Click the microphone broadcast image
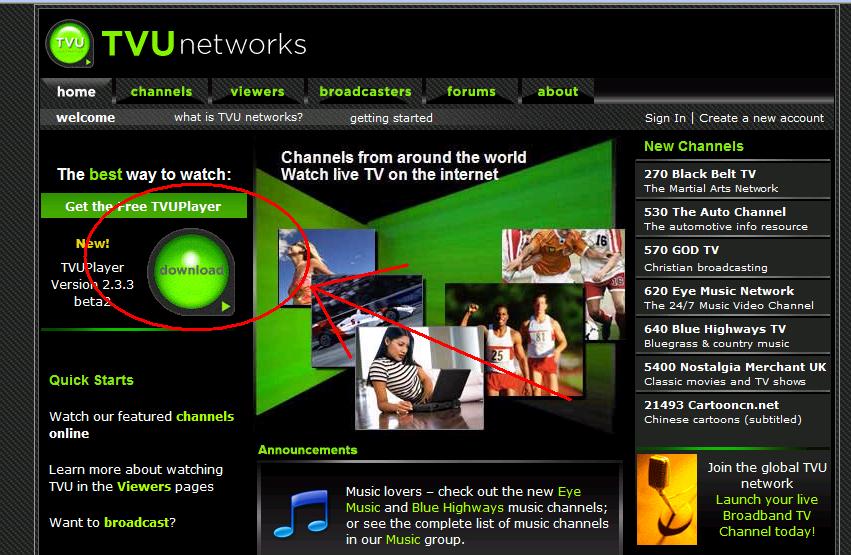Viewport: 851px width, 555px height. tap(666, 499)
